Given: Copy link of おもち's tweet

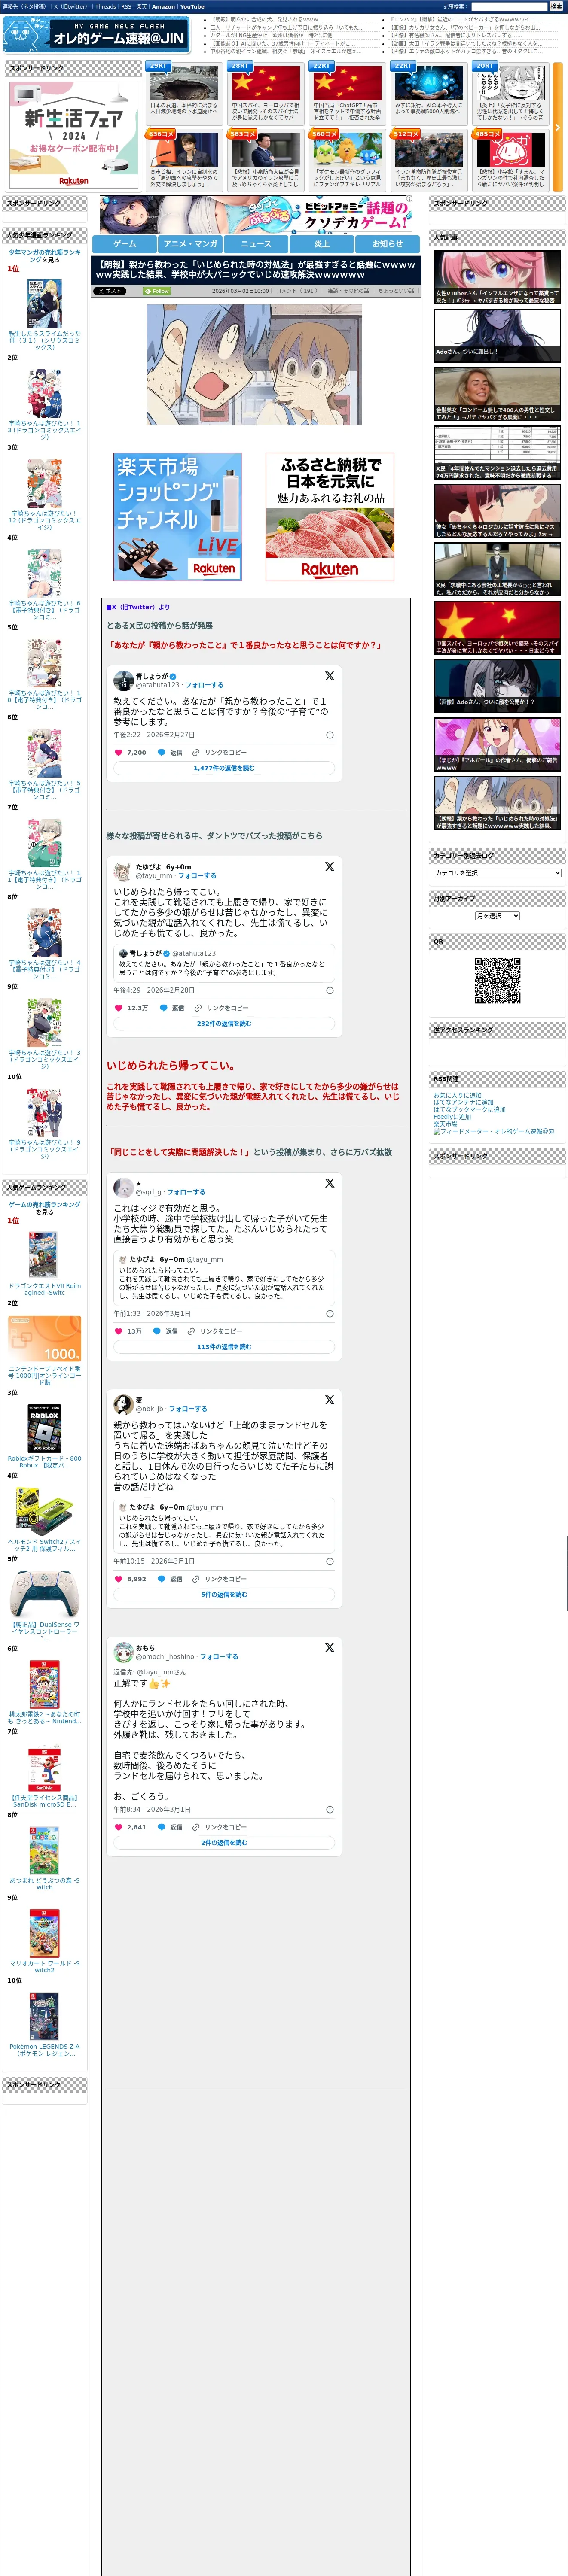Looking at the screenshot, I should [x=220, y=1827].
